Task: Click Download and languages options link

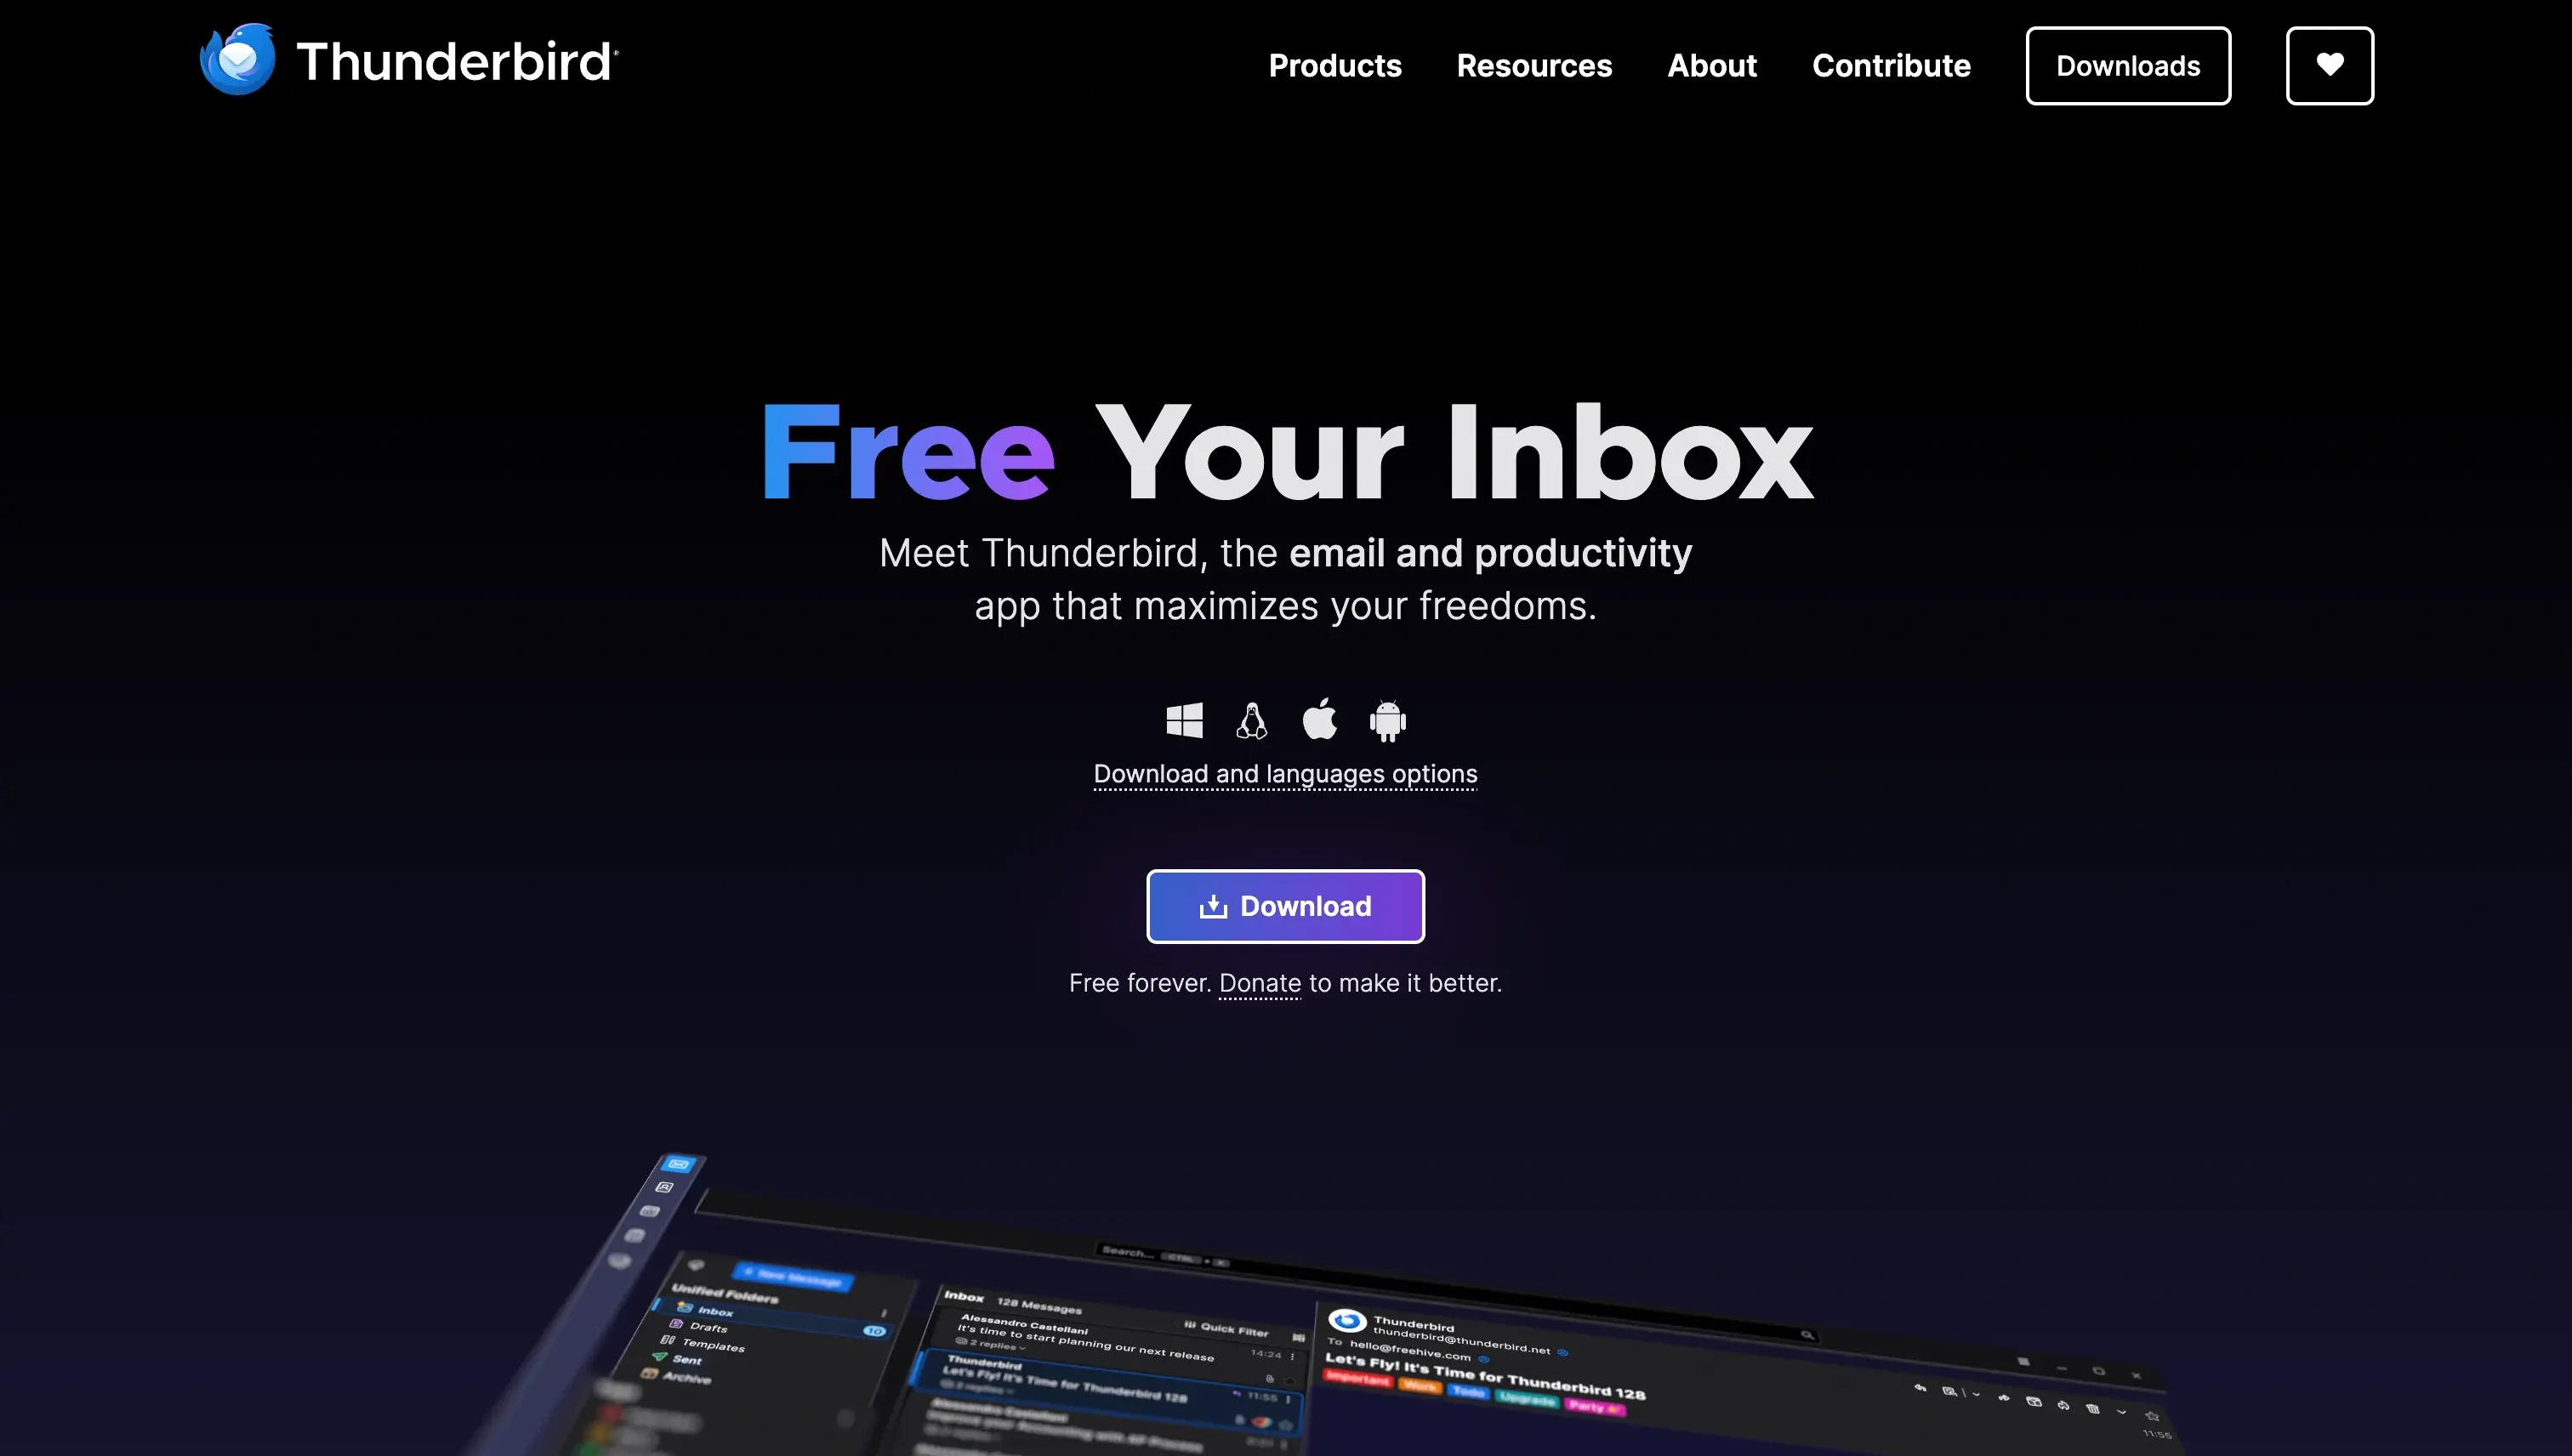Action: (x=1284, y=774)
